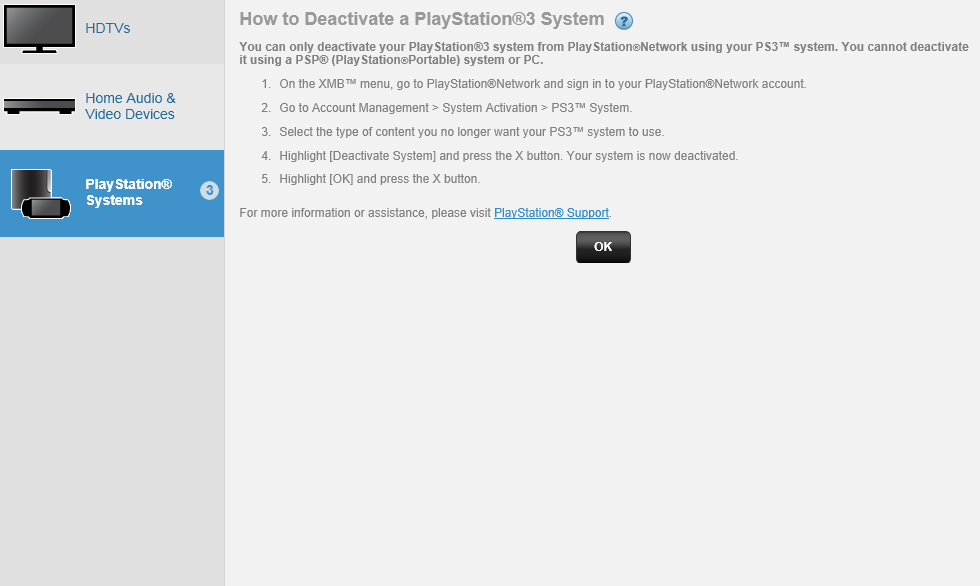Image resolution: width=980 pixels, height=586 pixels.
Task: Click the 'For more information or assistance' text
Action: click(365, 213)
